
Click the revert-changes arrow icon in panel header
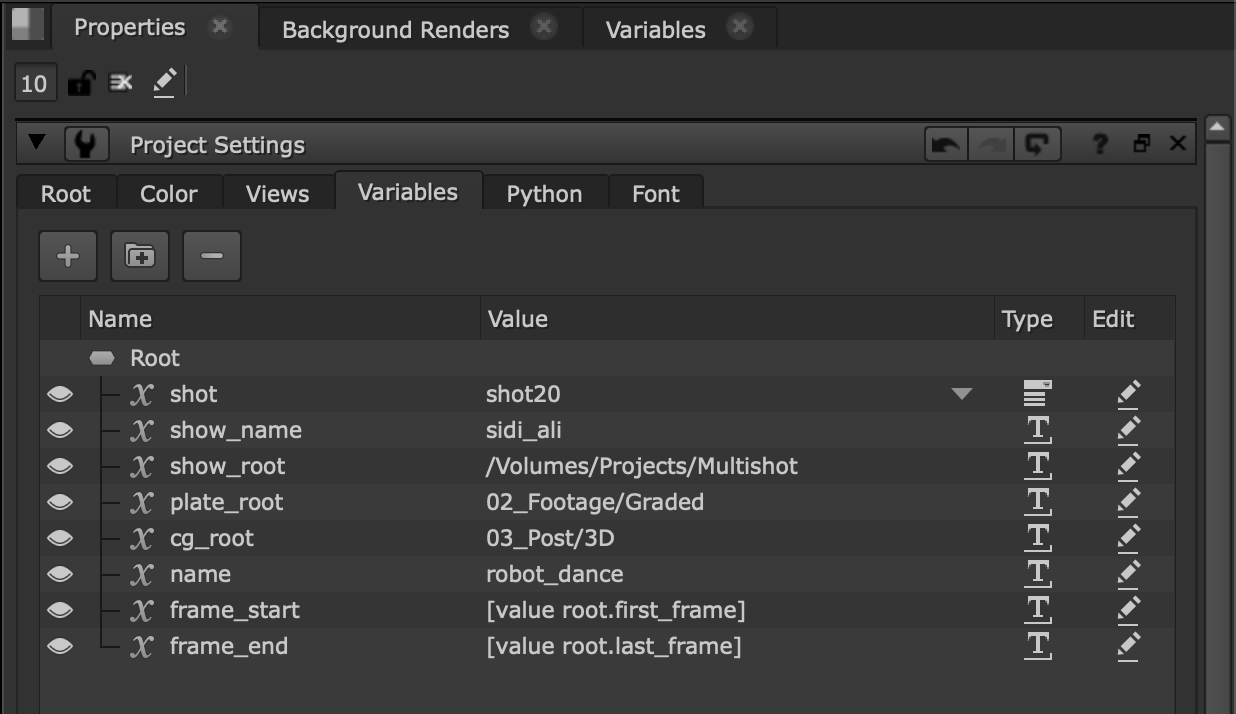[x=1037, y=143]
